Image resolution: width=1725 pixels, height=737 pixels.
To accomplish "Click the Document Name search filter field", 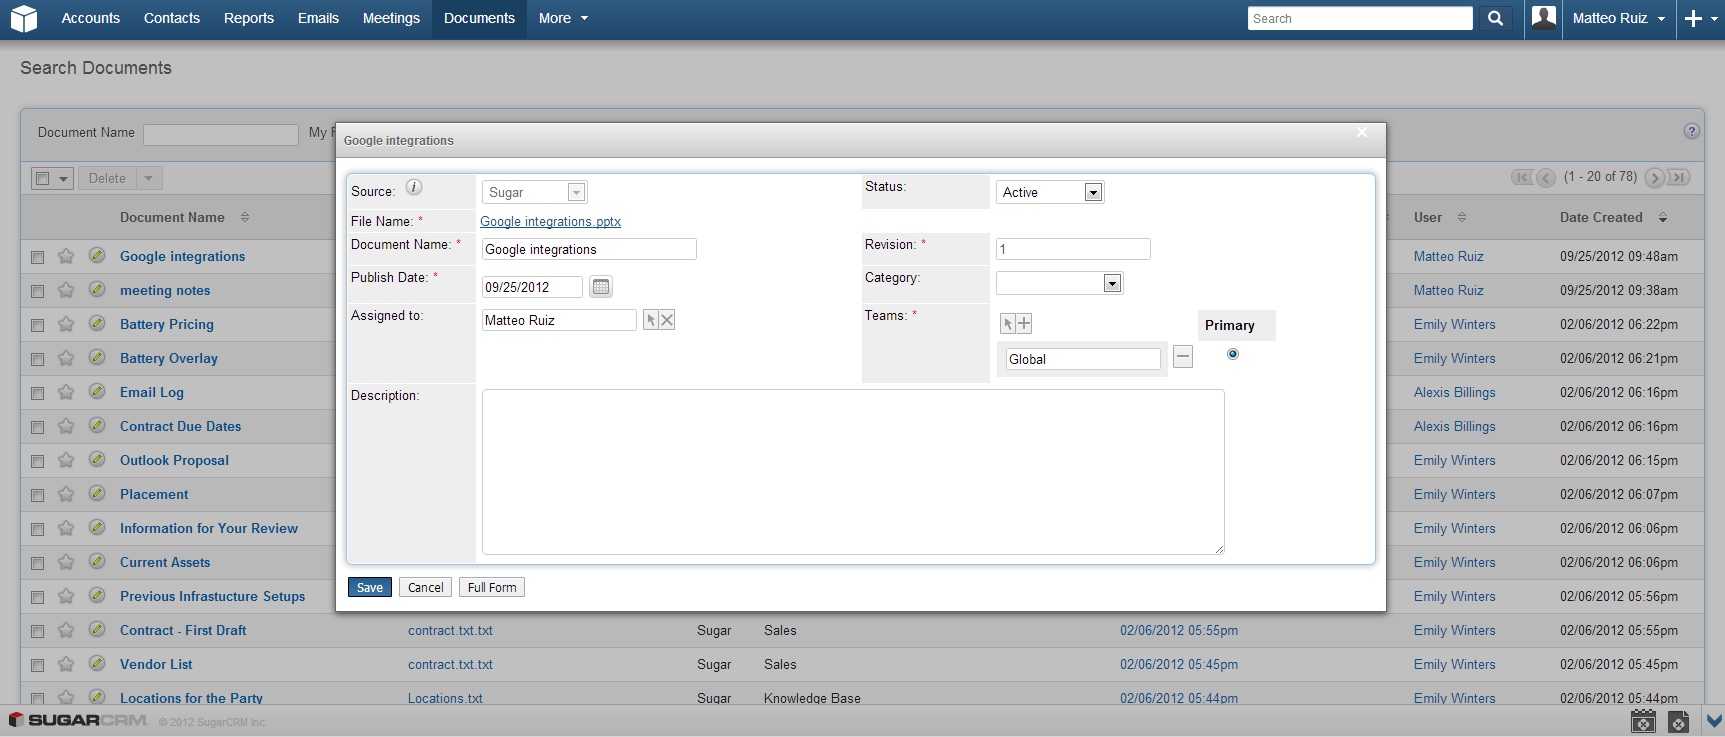I will 221,134.
